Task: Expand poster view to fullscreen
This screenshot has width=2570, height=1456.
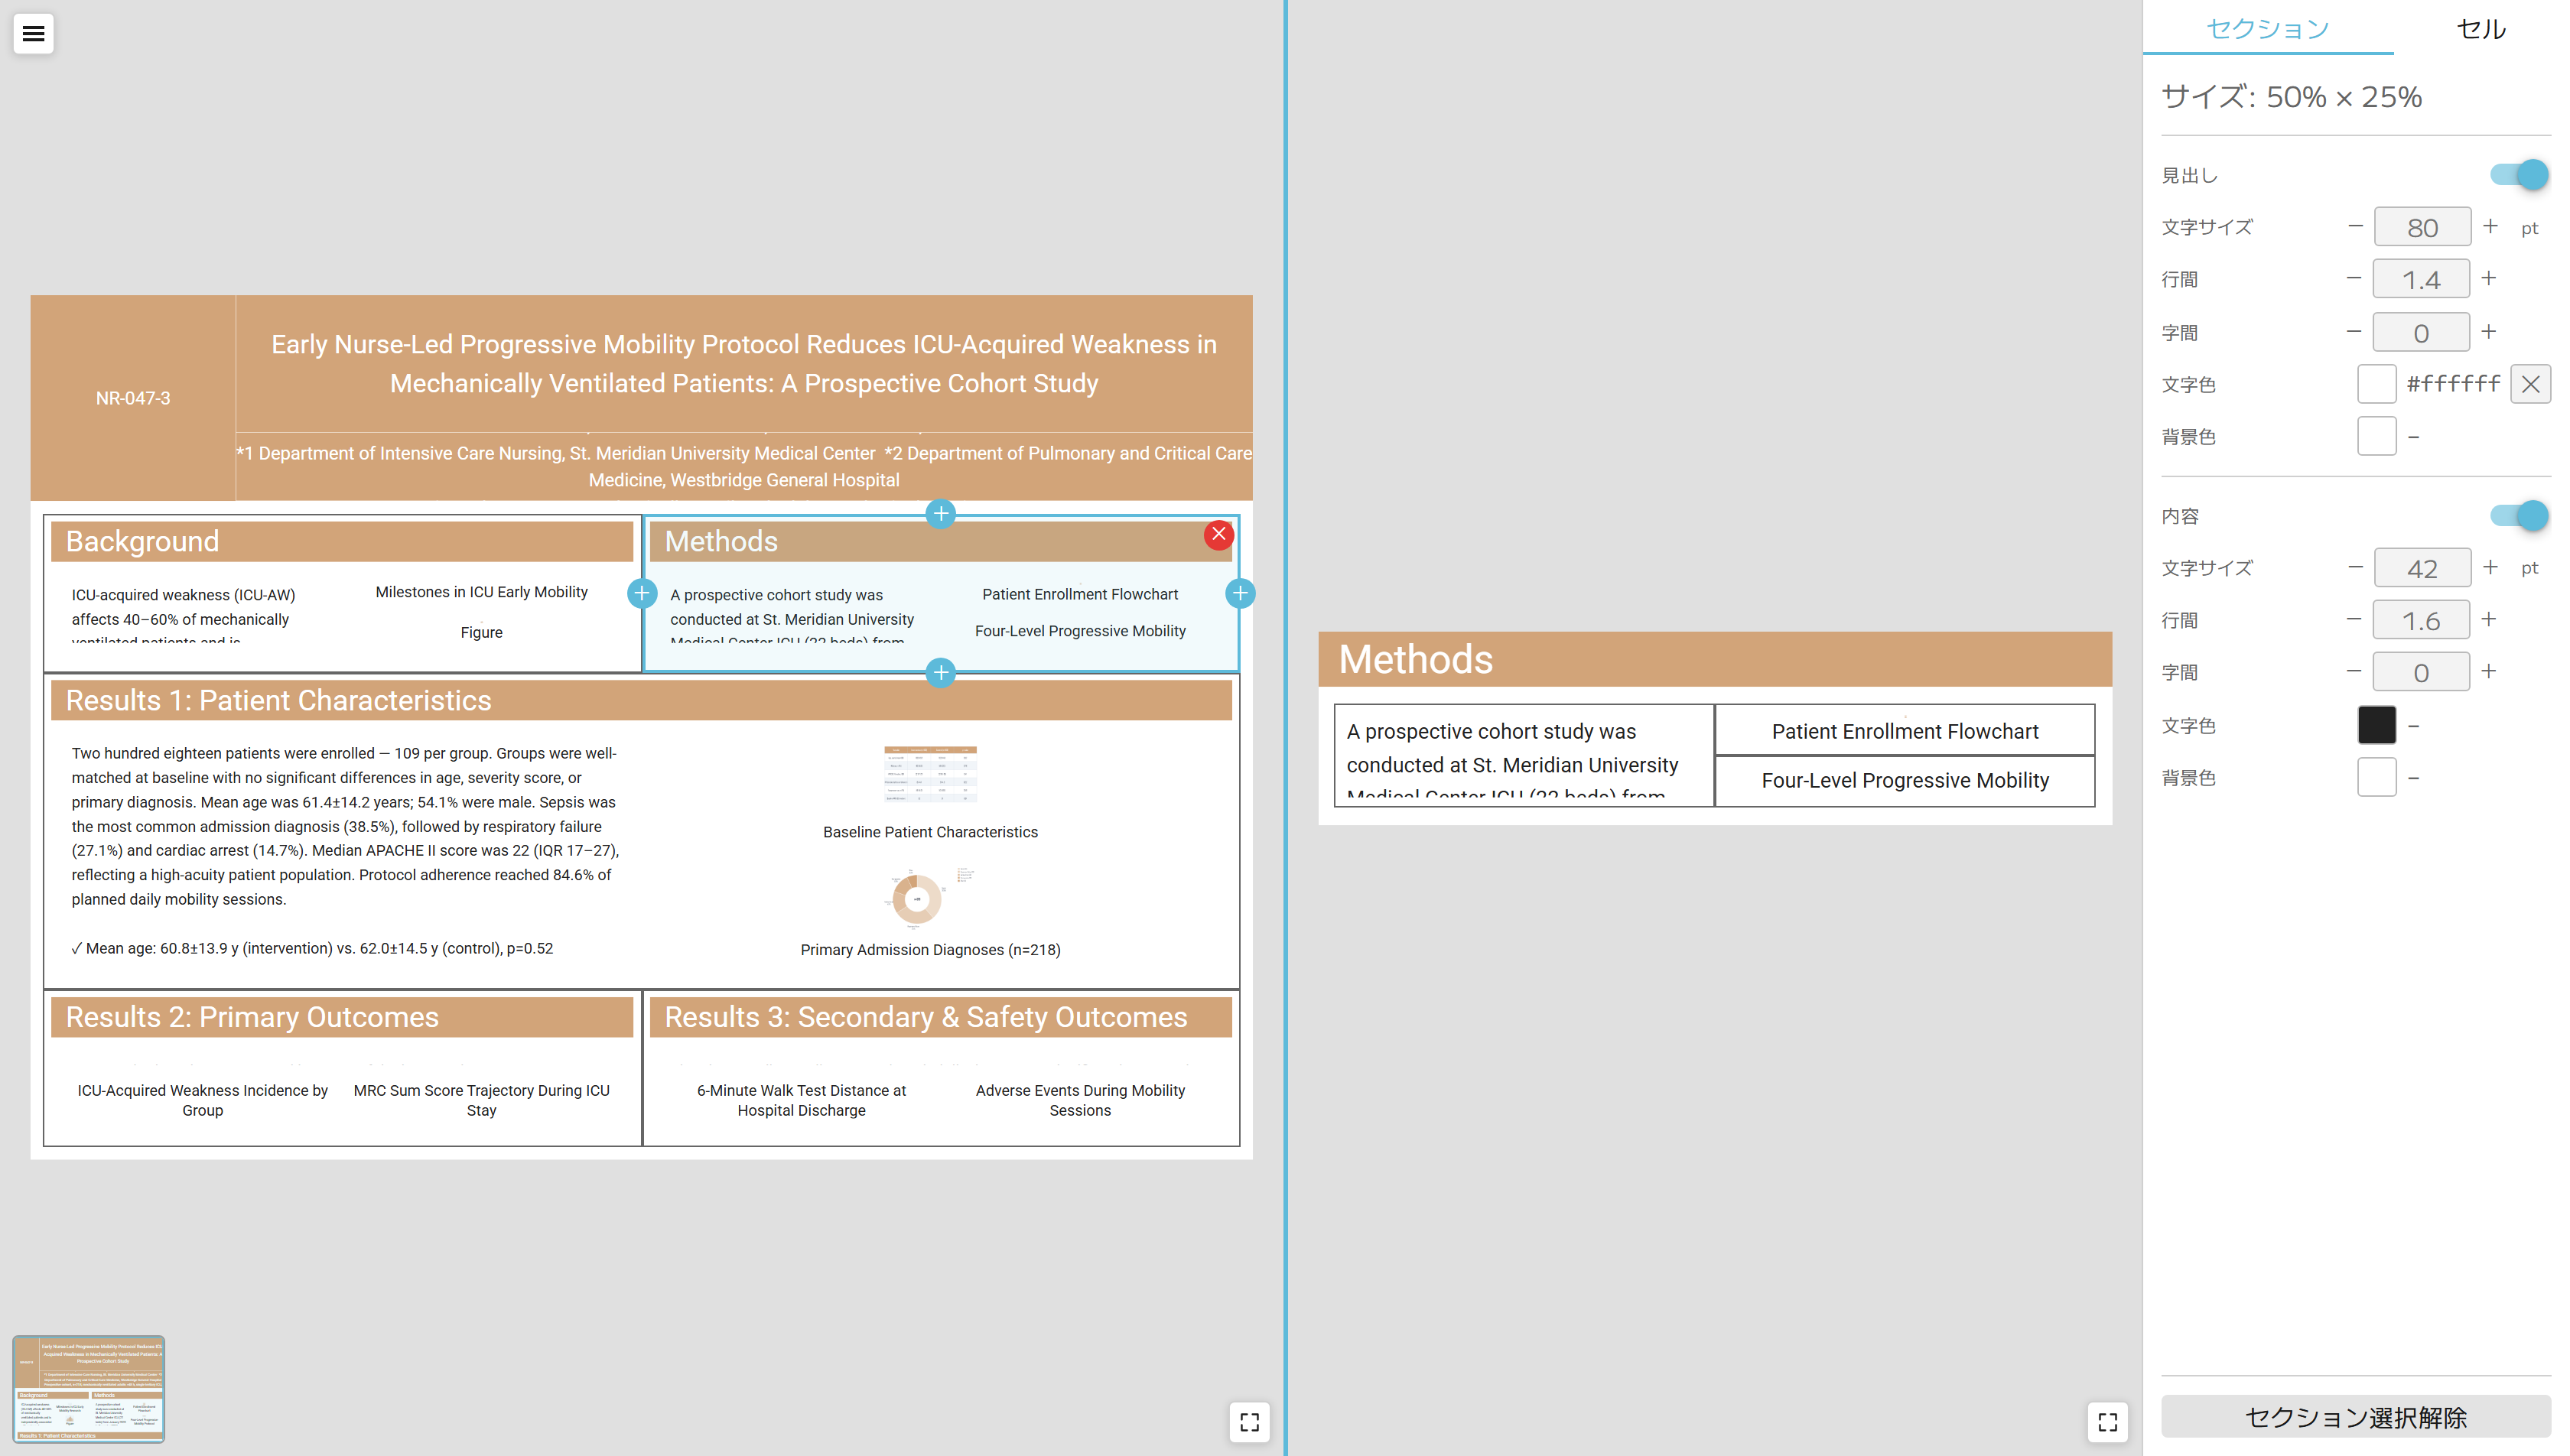Action: (x=1249, y=1421)
